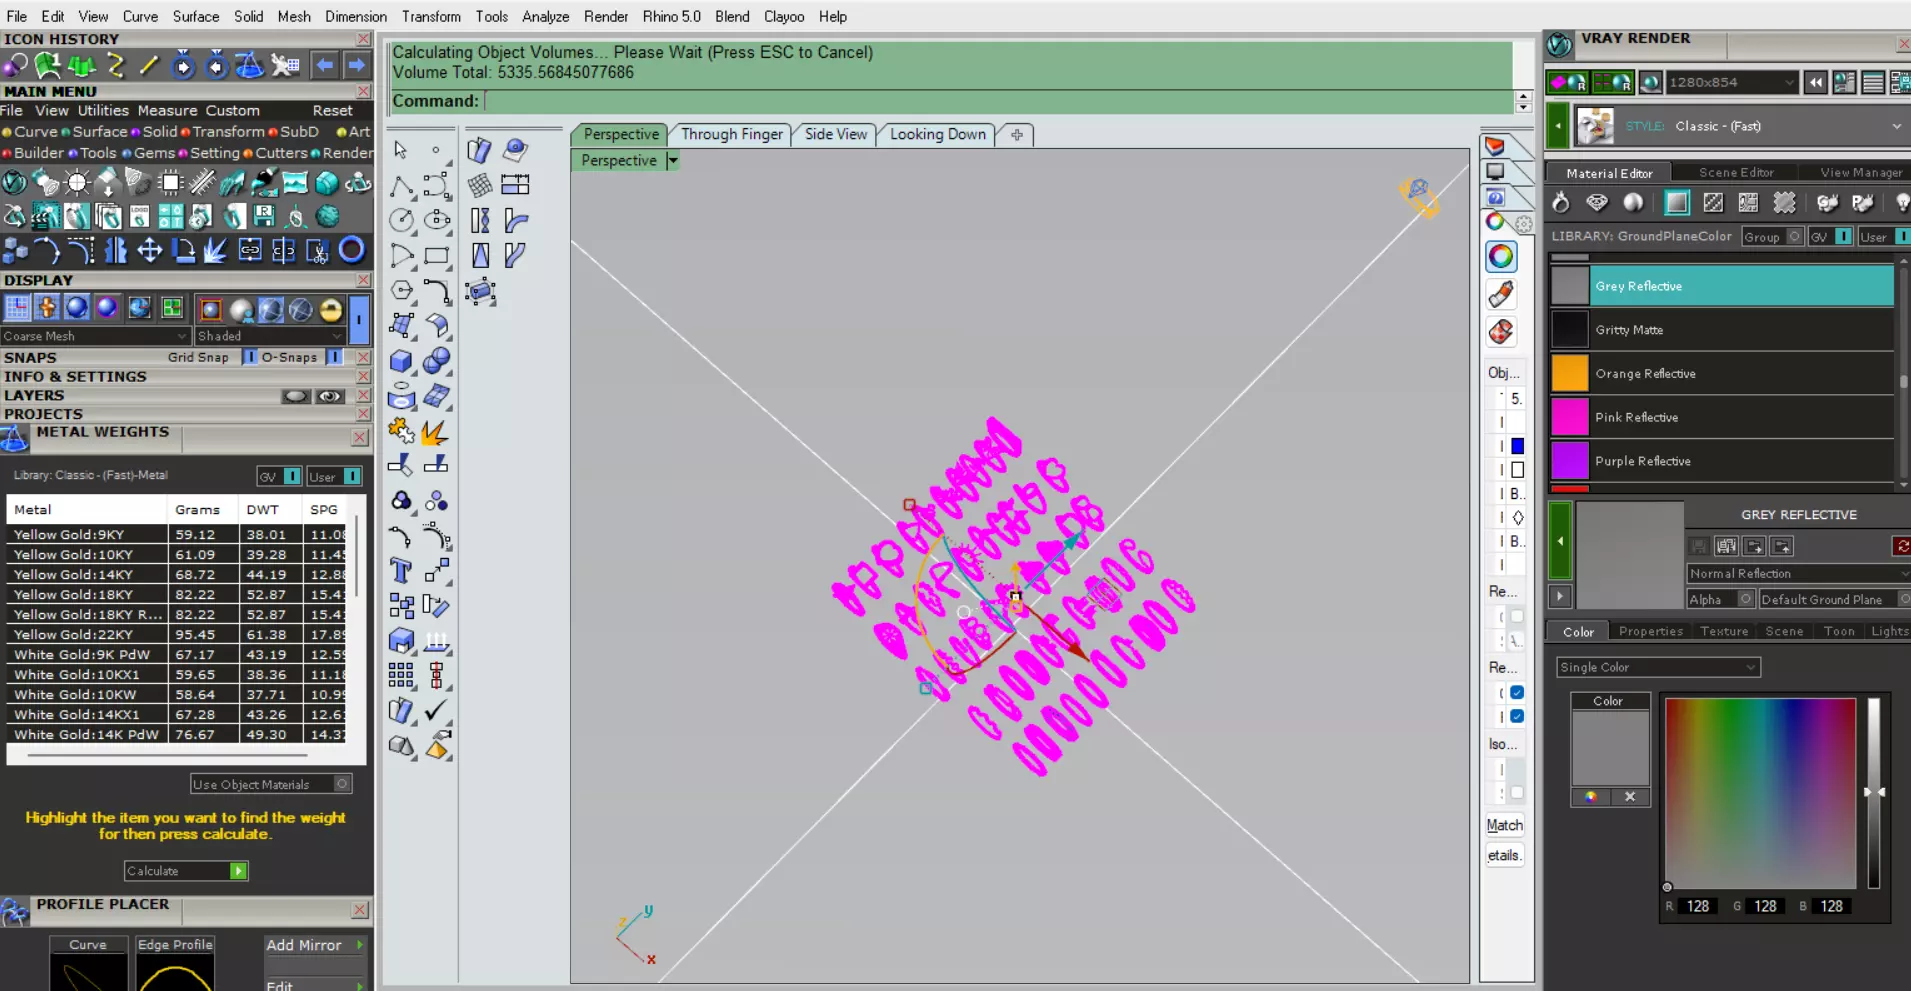
Task: Toggle Grid Snap switch
Action: 249,357
